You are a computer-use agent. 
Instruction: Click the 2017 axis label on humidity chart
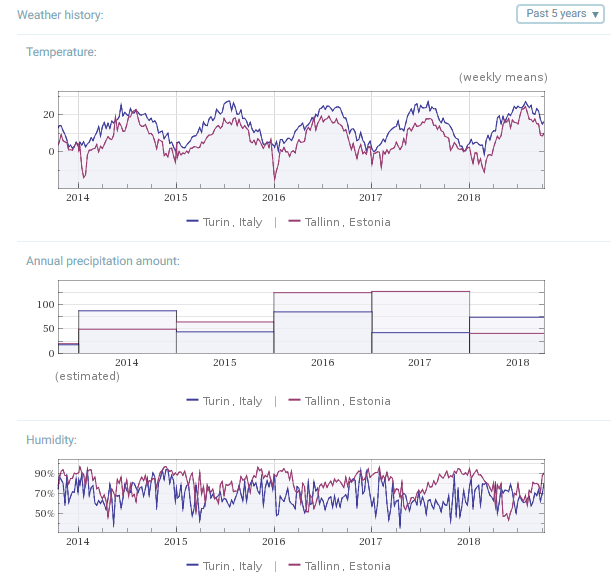(x=371, y=541)
